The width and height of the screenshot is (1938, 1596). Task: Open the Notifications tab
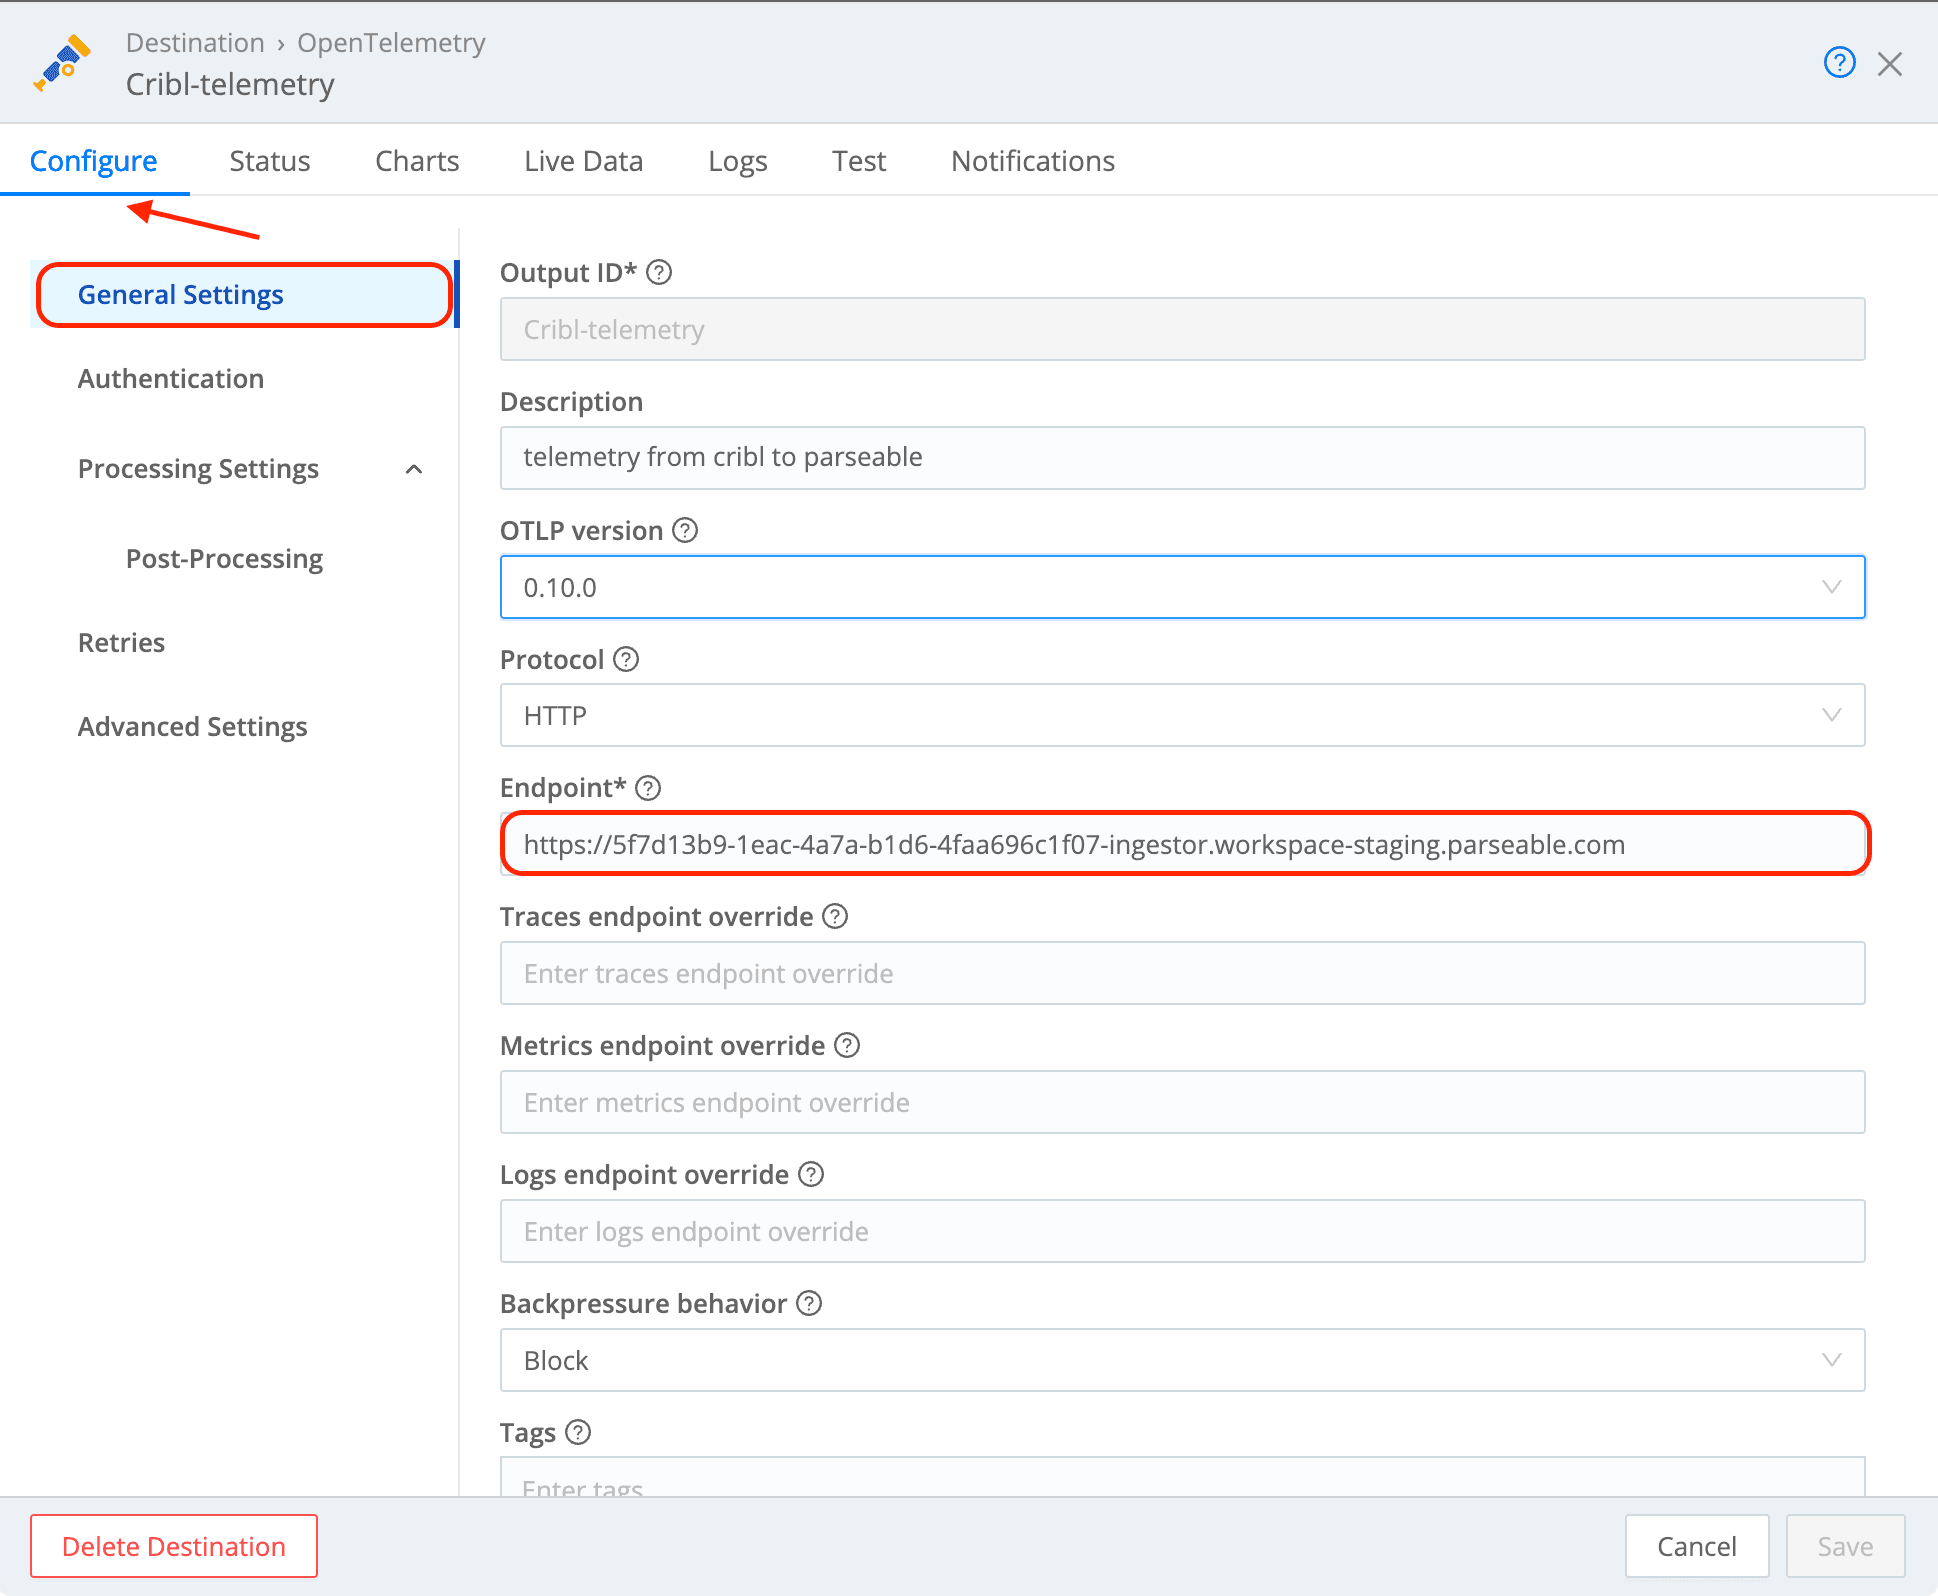1032,160
